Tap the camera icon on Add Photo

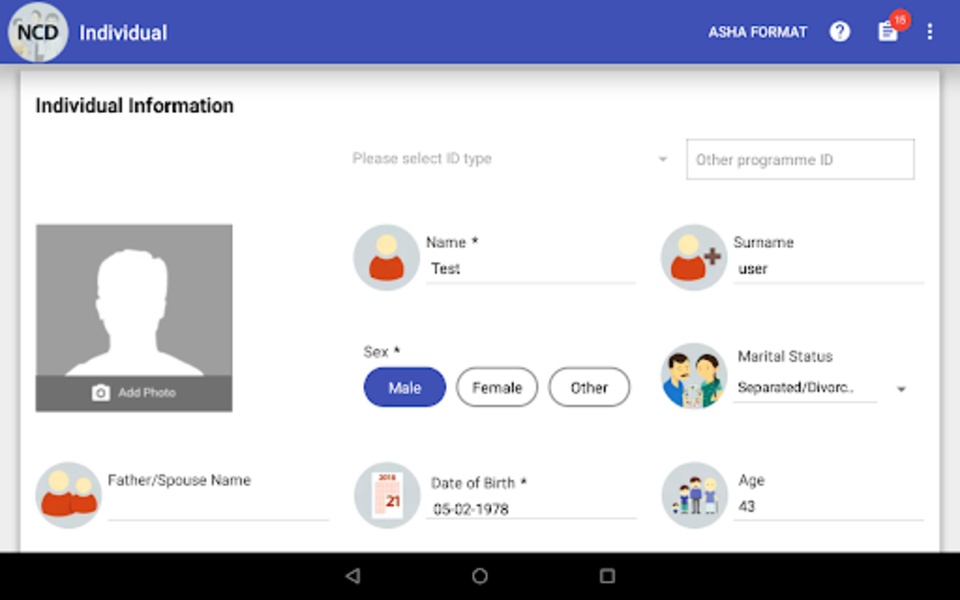point(101,392)
